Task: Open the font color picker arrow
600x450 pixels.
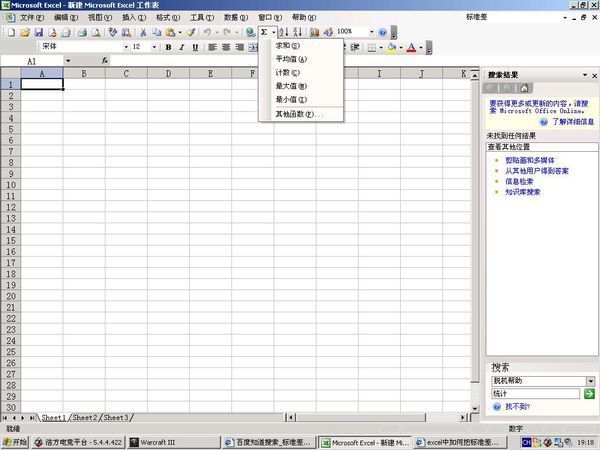Action: pos(423,47)
